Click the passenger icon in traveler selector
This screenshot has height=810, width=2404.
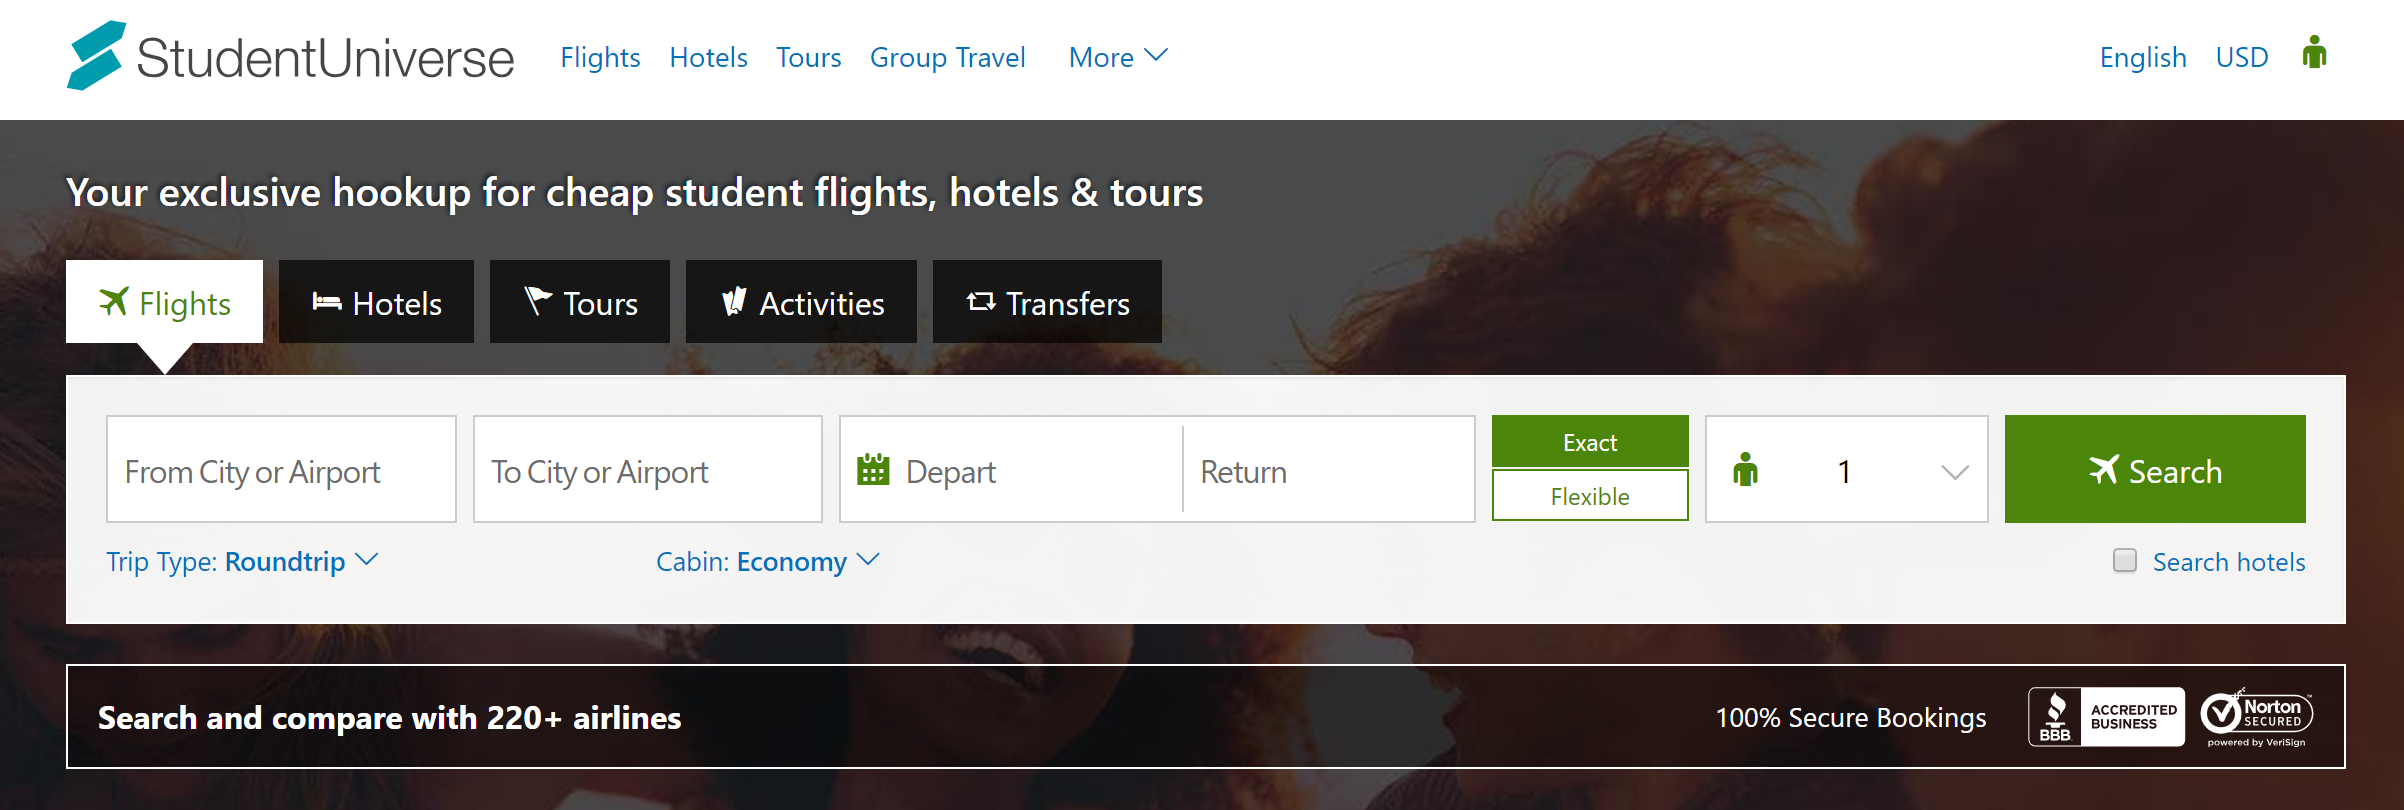point(1745,470)
